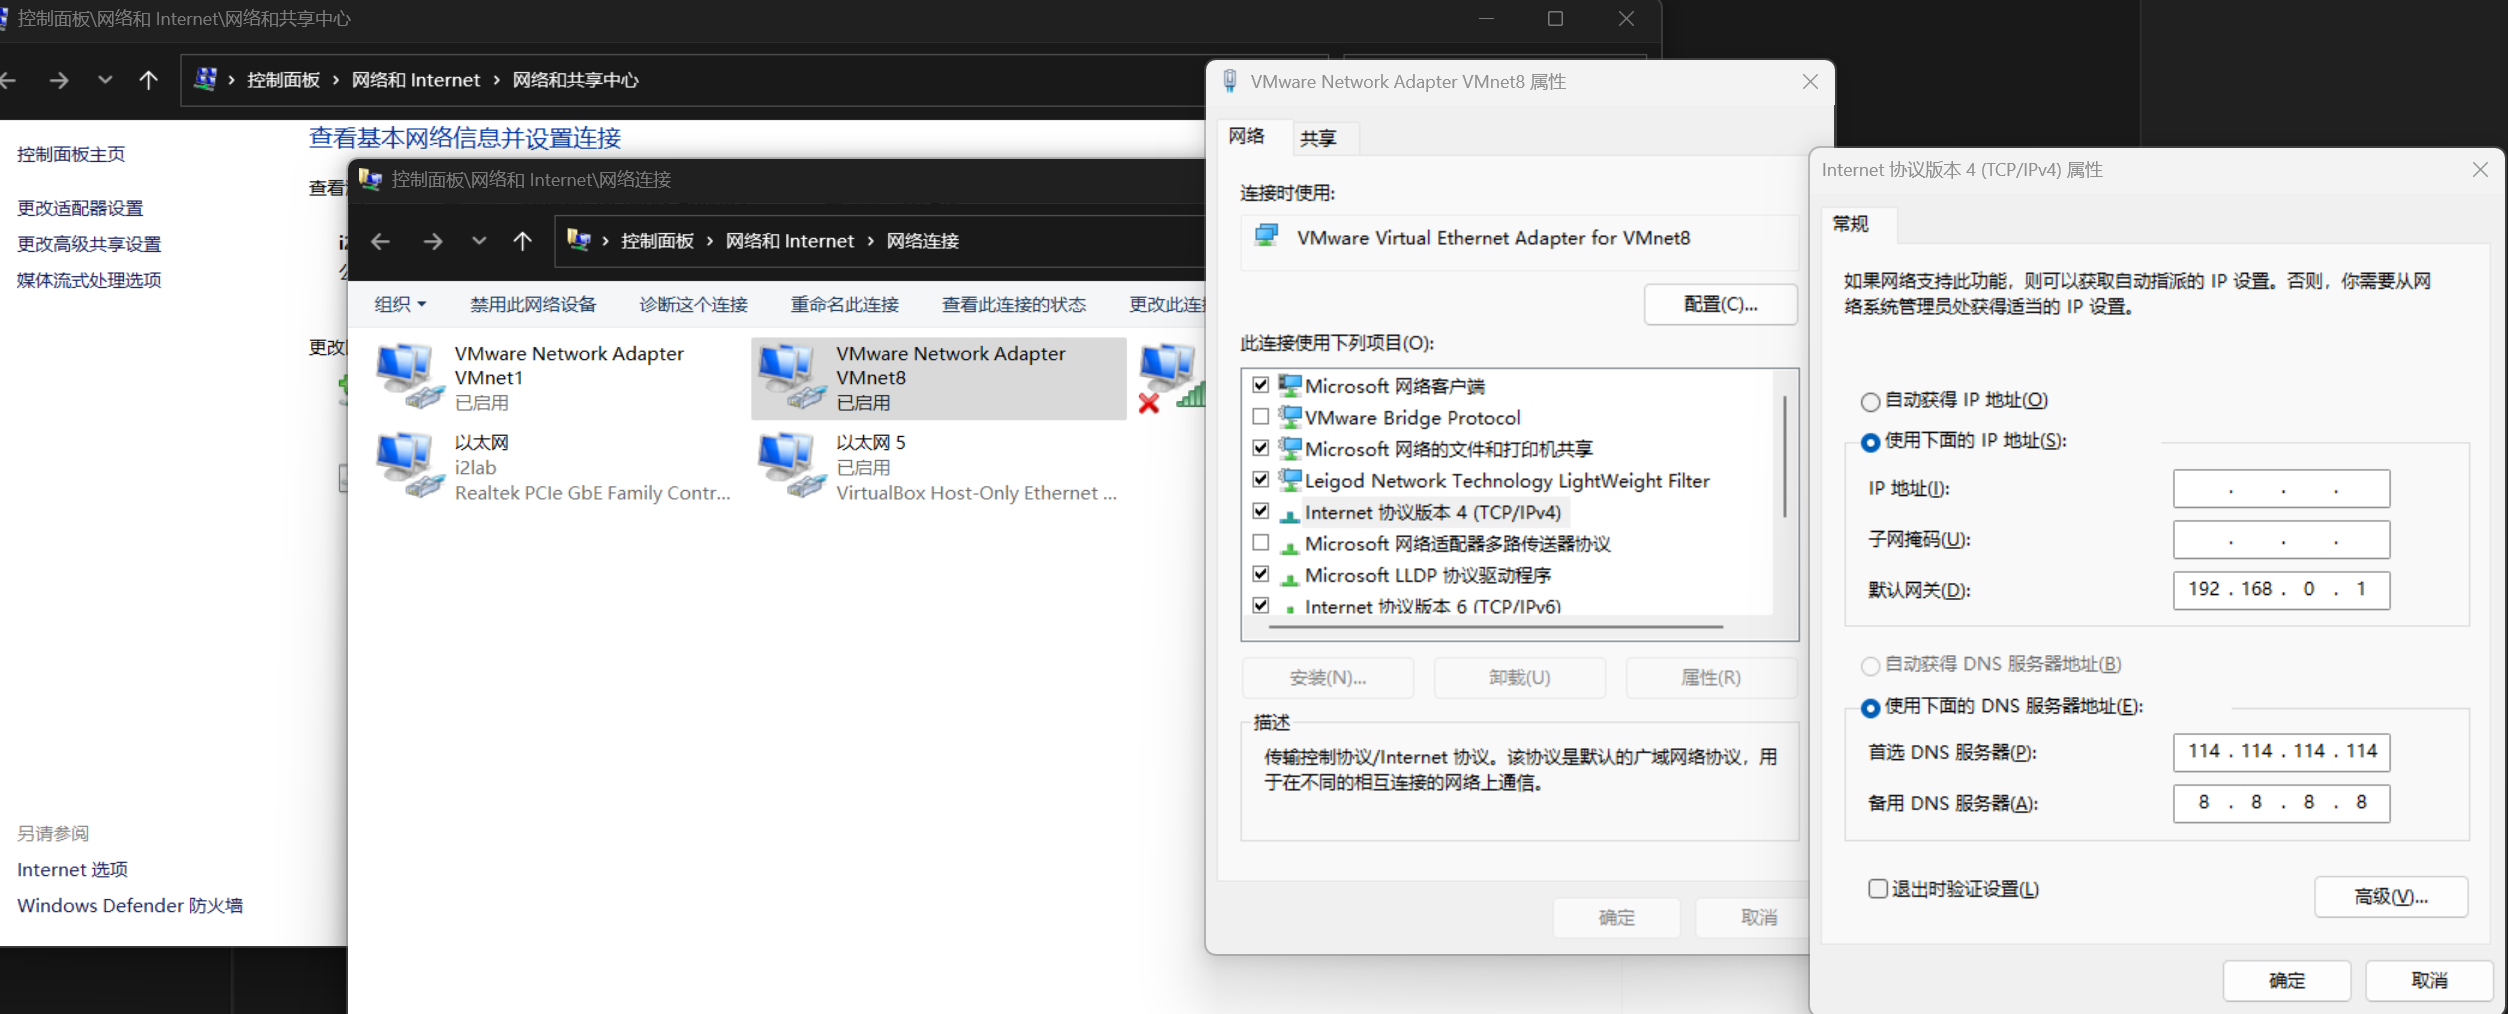This screenshot has width=2508, height=1014.
Task: Click 诊断这个连接 in the toolbar
Action: point(694,304)
